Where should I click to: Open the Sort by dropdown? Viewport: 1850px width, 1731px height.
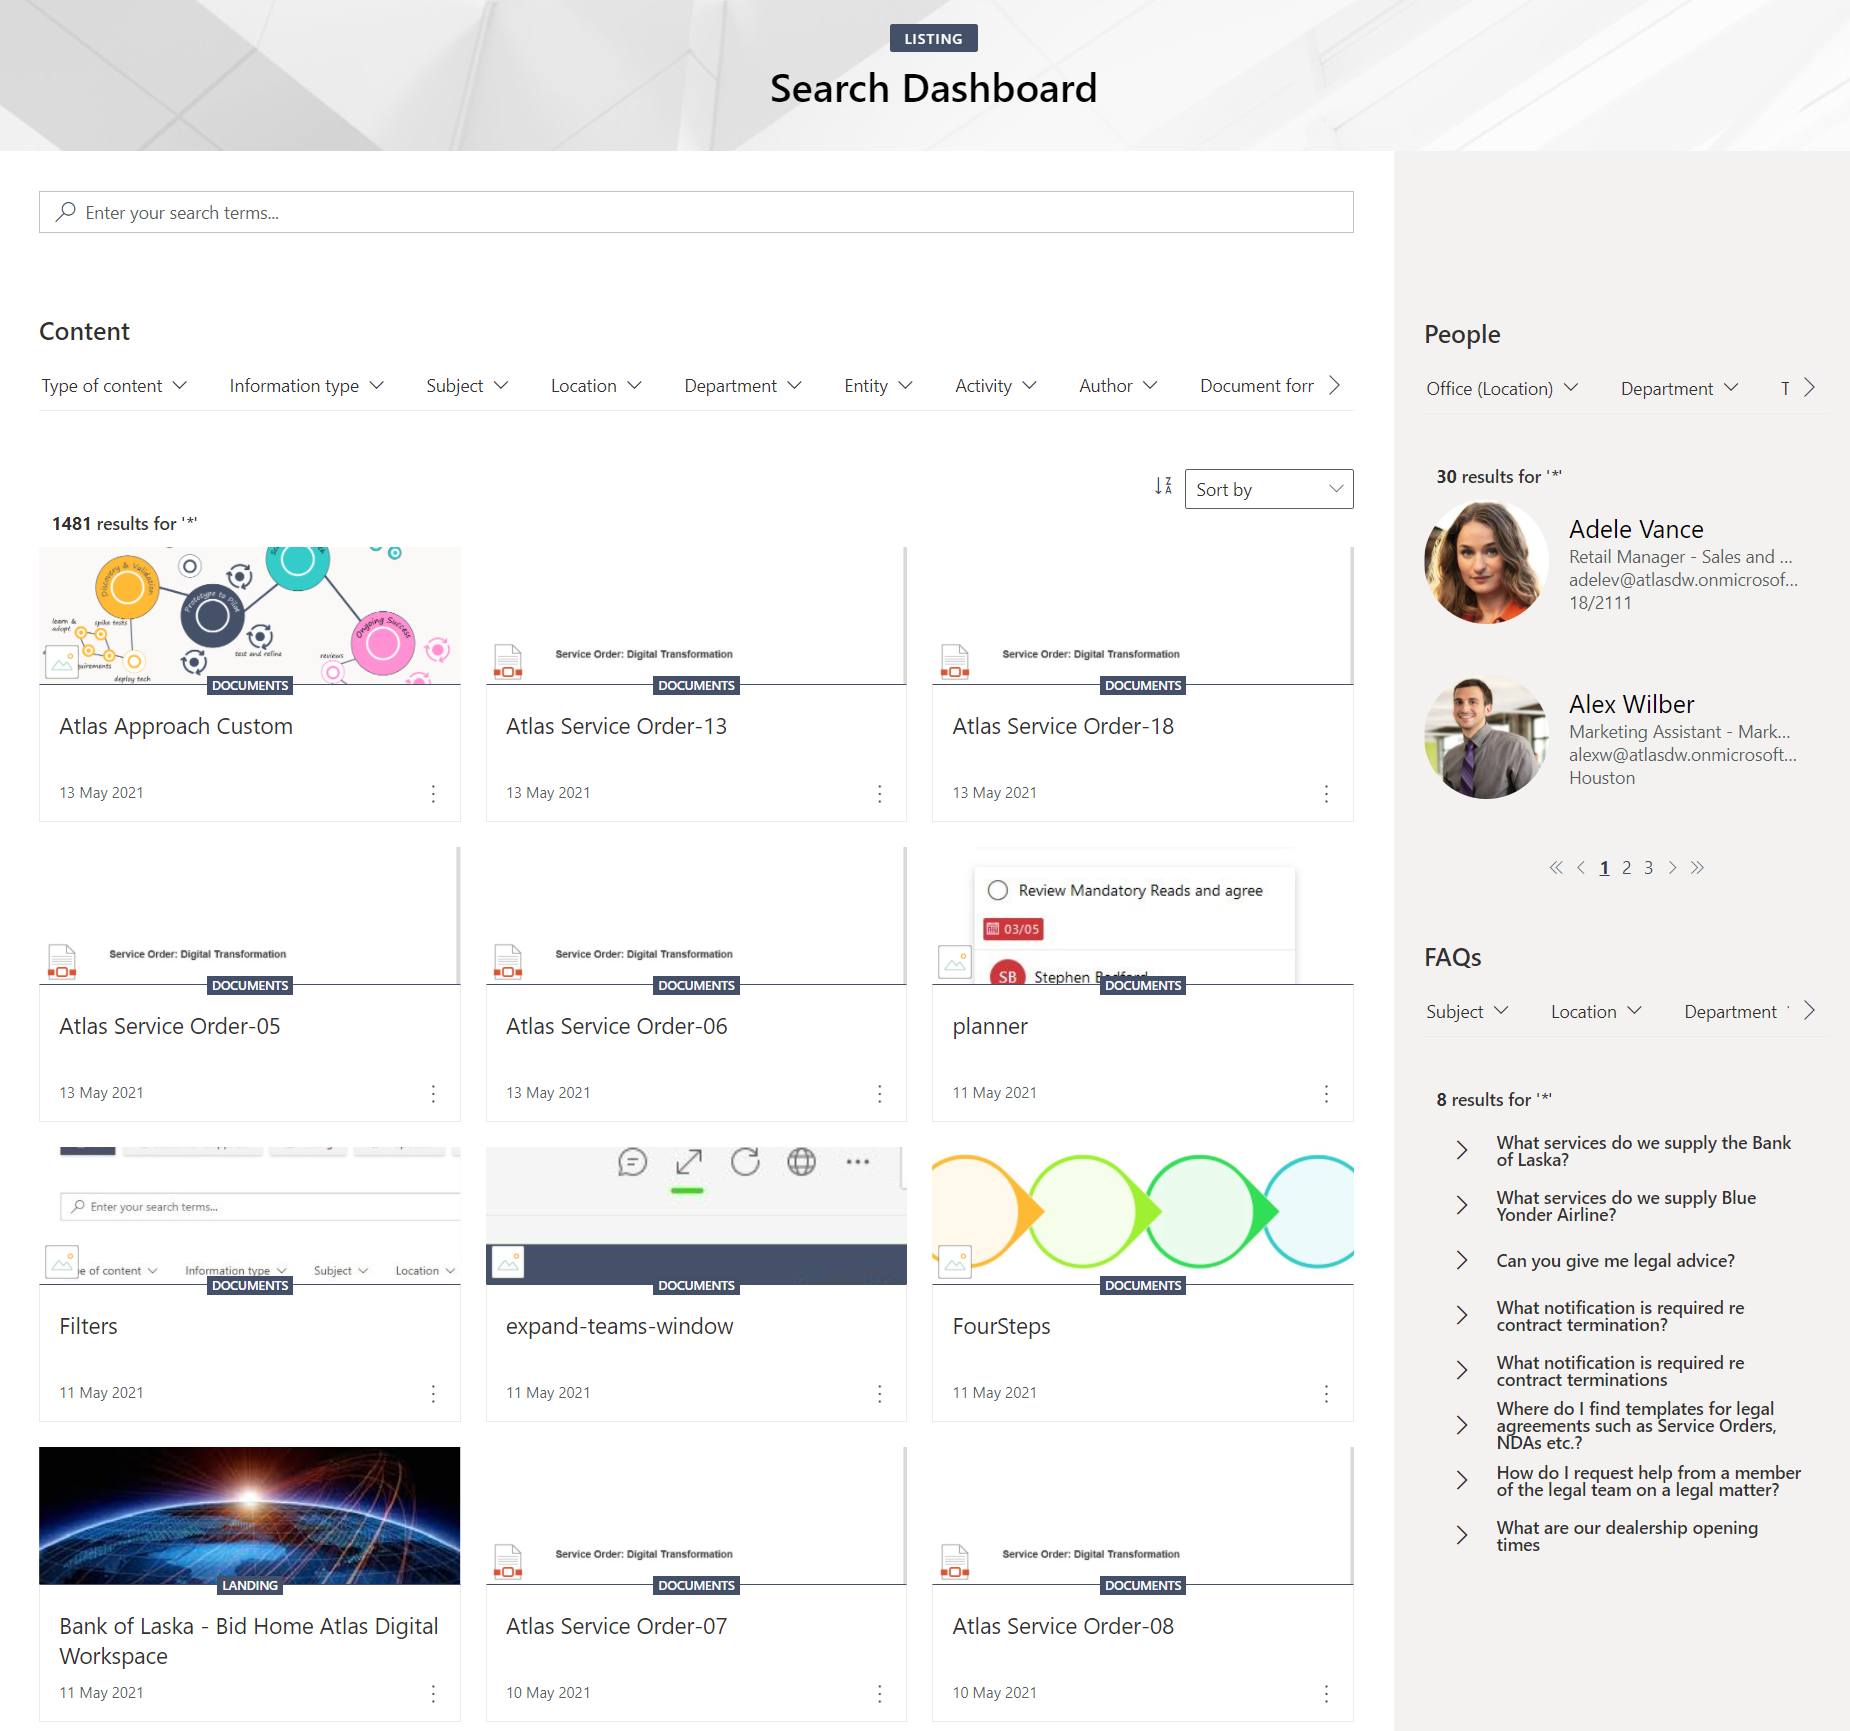coord(1268,489)
